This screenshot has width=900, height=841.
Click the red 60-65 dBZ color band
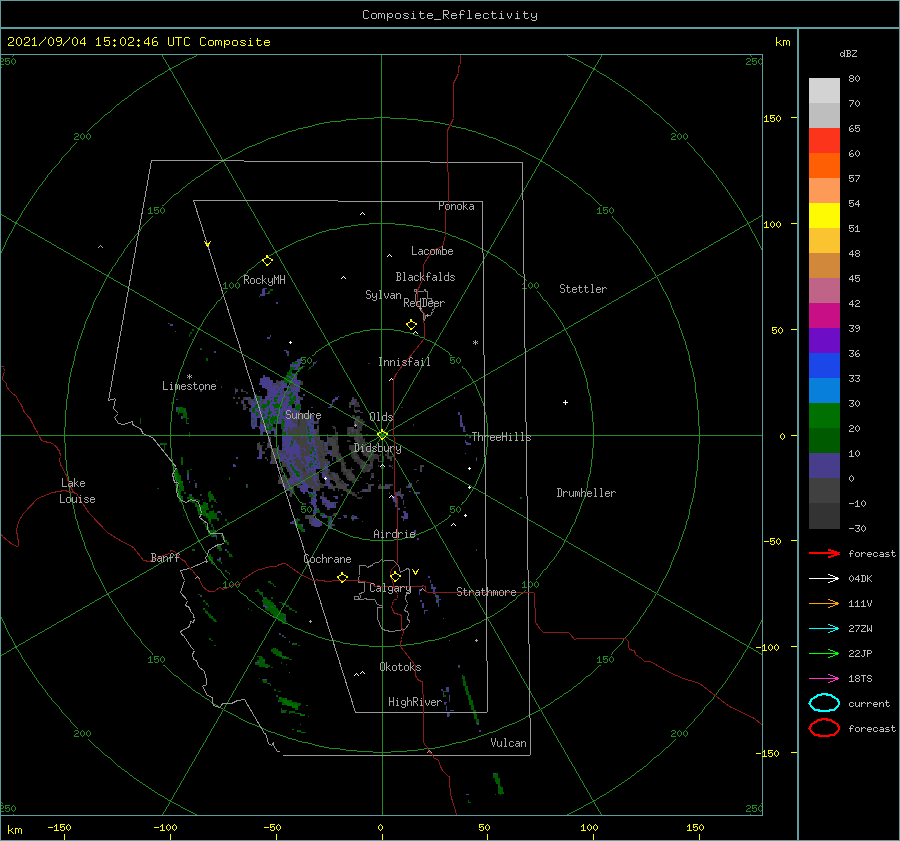pyautogui.click(x=824, y=141)
